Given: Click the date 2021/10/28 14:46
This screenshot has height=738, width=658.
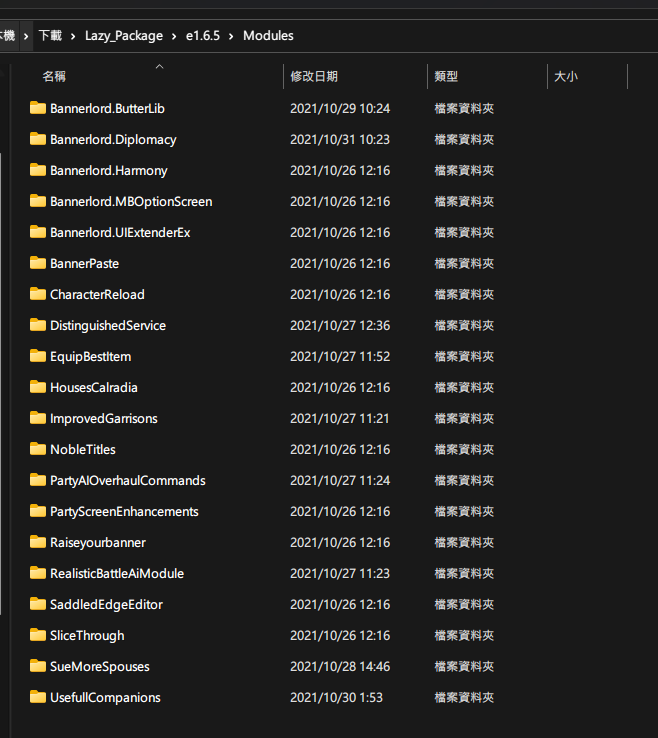Looking at the screenshot, I should pos(340,666).
